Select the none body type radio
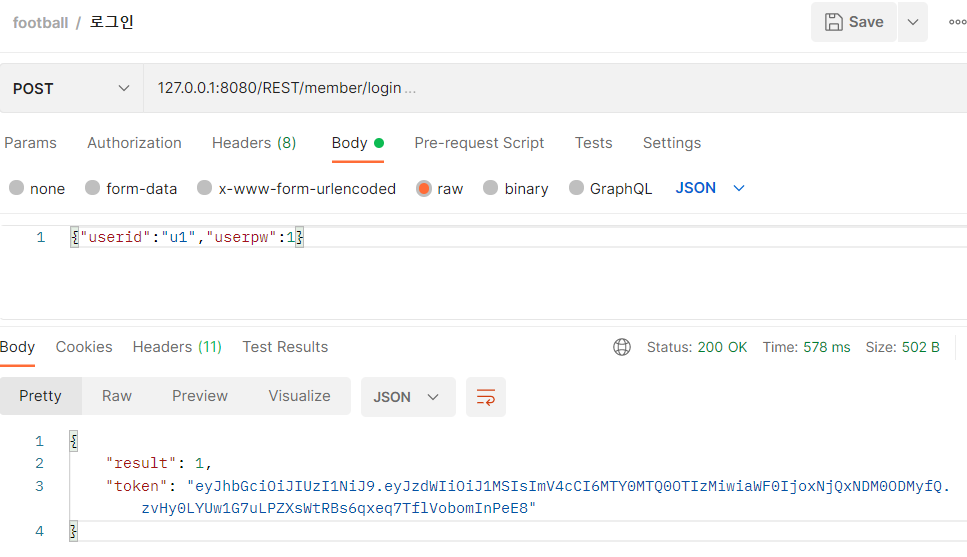Screen dimensions: 967x557 17,188
